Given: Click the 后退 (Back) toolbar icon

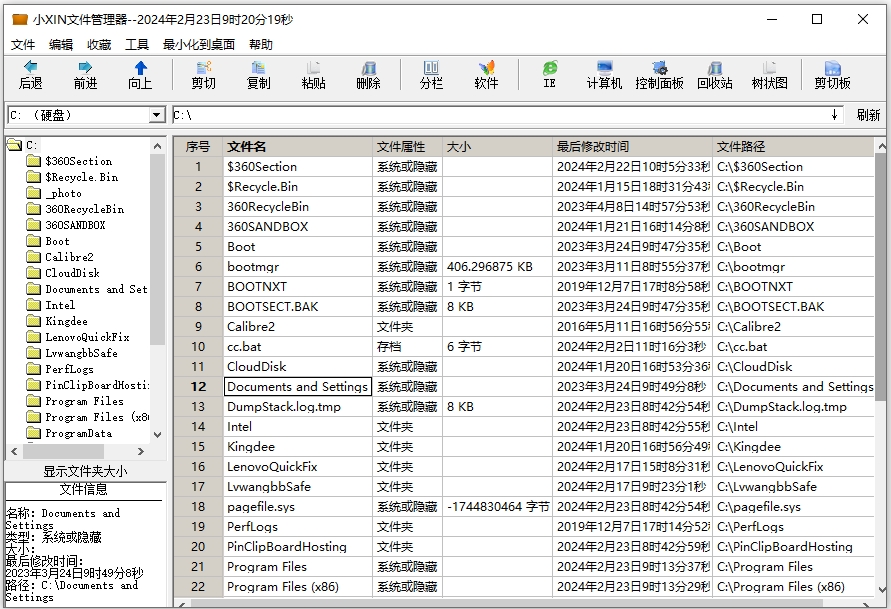Looking at the screenshot, I should coord(31,74).
